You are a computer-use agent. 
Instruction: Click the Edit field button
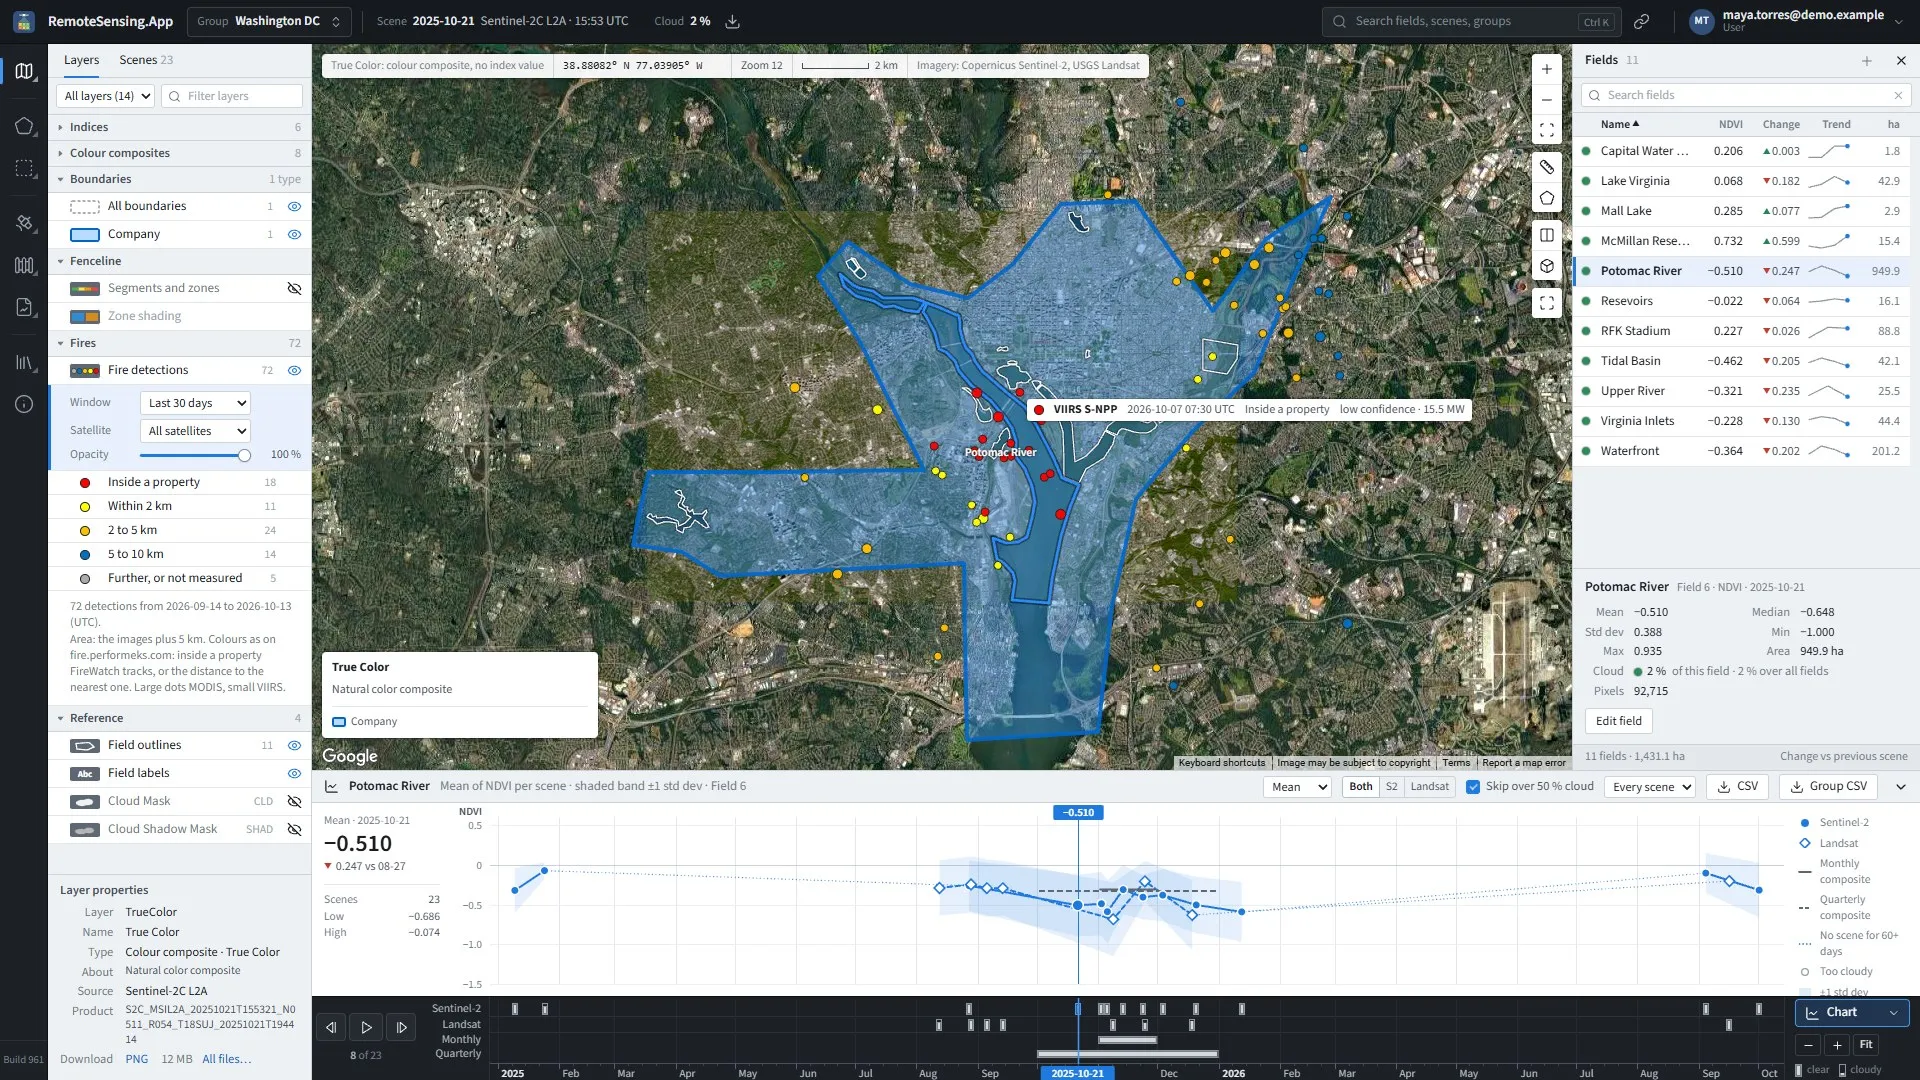[x=1618, y=721]
